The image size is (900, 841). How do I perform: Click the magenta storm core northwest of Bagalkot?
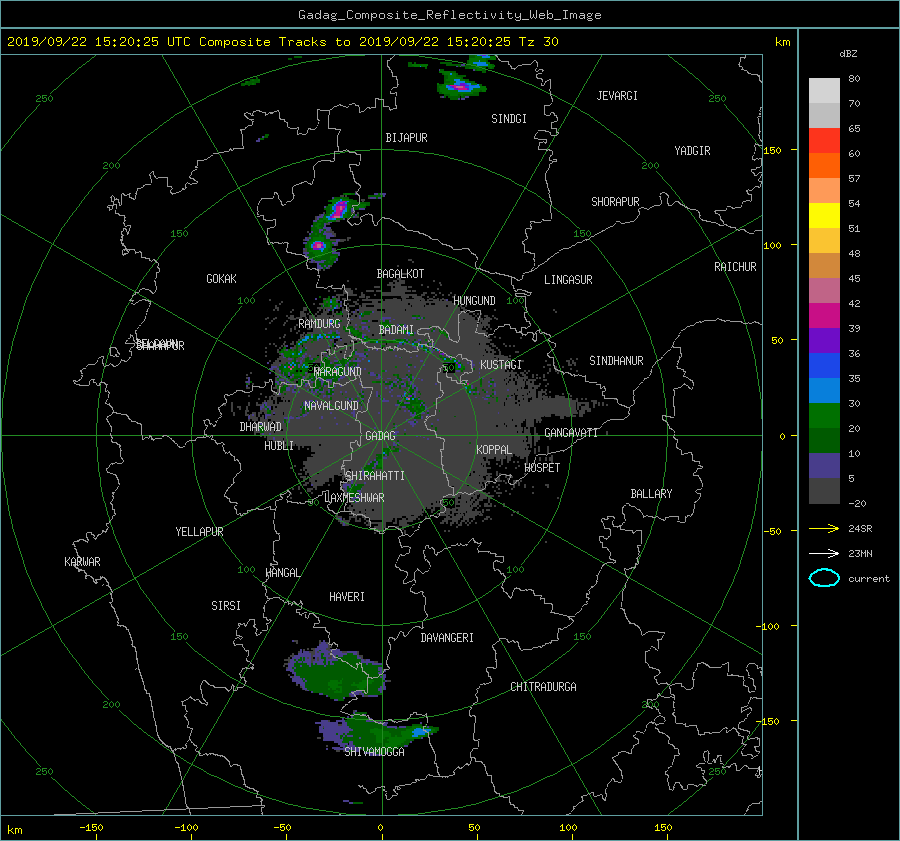[x=339, y=208]
